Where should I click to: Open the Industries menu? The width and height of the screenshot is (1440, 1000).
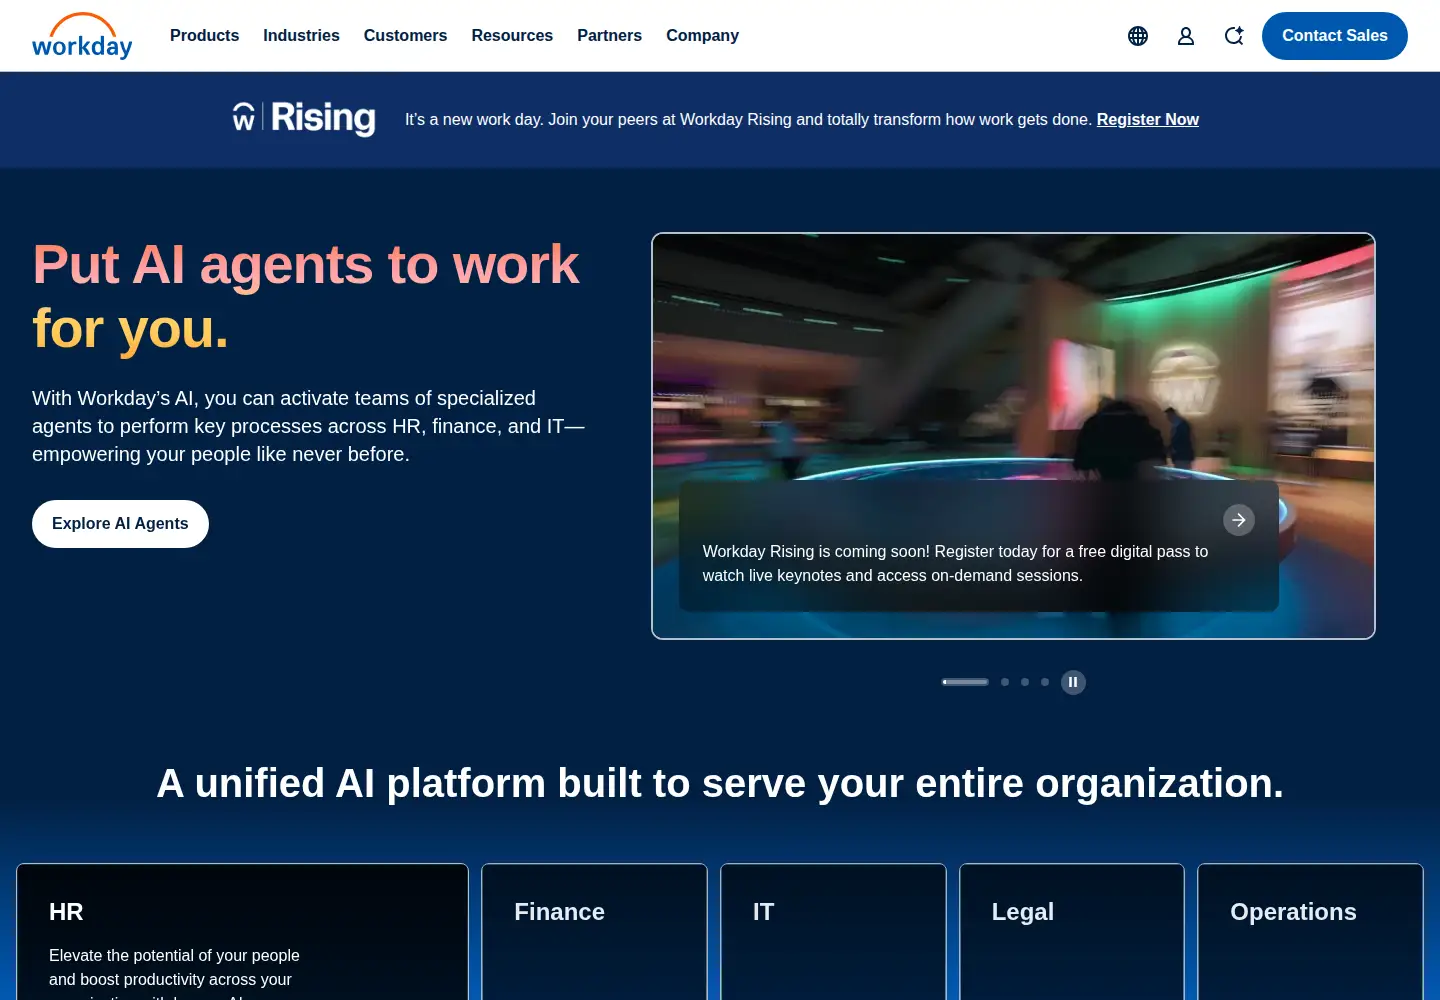coord(301,36)
